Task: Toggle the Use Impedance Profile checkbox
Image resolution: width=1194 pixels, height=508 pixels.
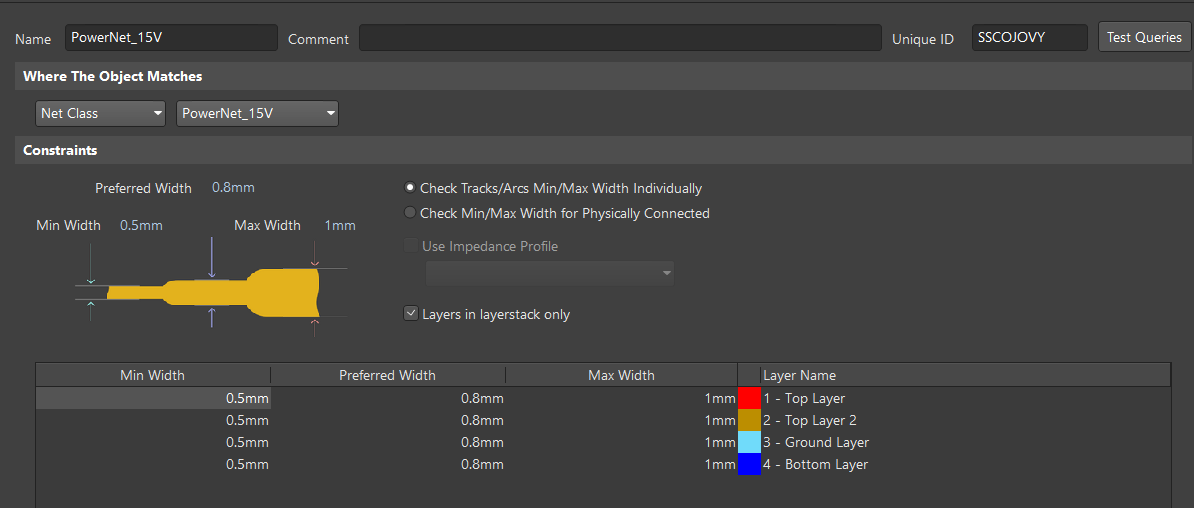Action: coord(410,246)
